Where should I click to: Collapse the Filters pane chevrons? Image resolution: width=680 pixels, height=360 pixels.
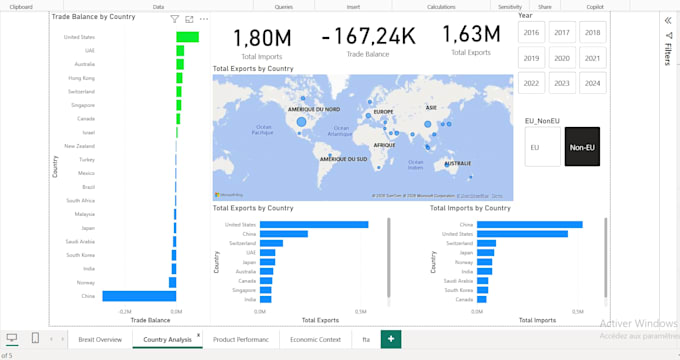(668, 20)
